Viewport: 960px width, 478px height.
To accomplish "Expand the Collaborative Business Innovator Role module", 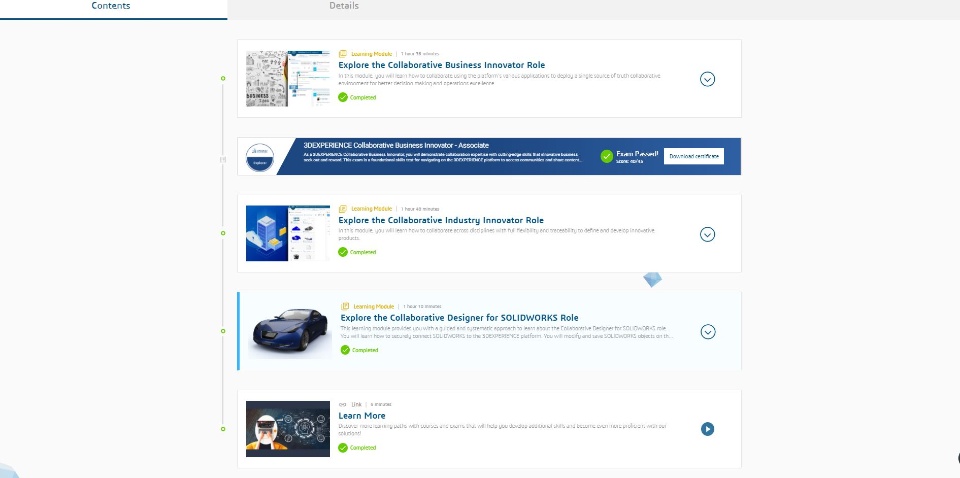I will tap(707, 79).
